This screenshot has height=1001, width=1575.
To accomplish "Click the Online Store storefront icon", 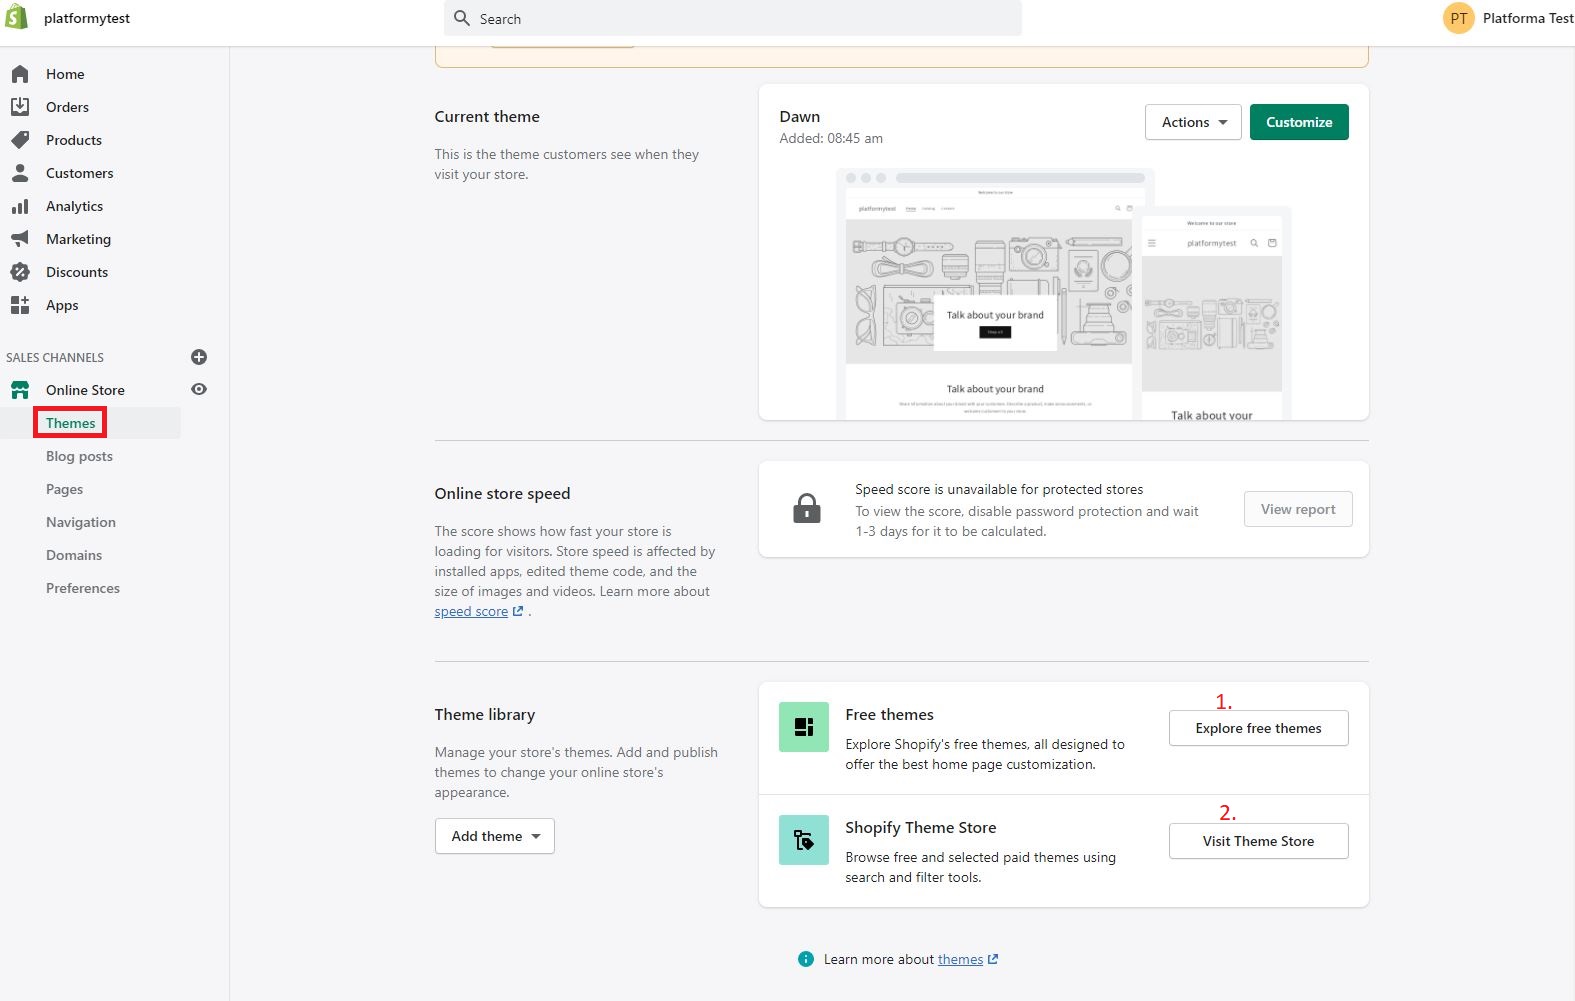I will pos(20,390).
